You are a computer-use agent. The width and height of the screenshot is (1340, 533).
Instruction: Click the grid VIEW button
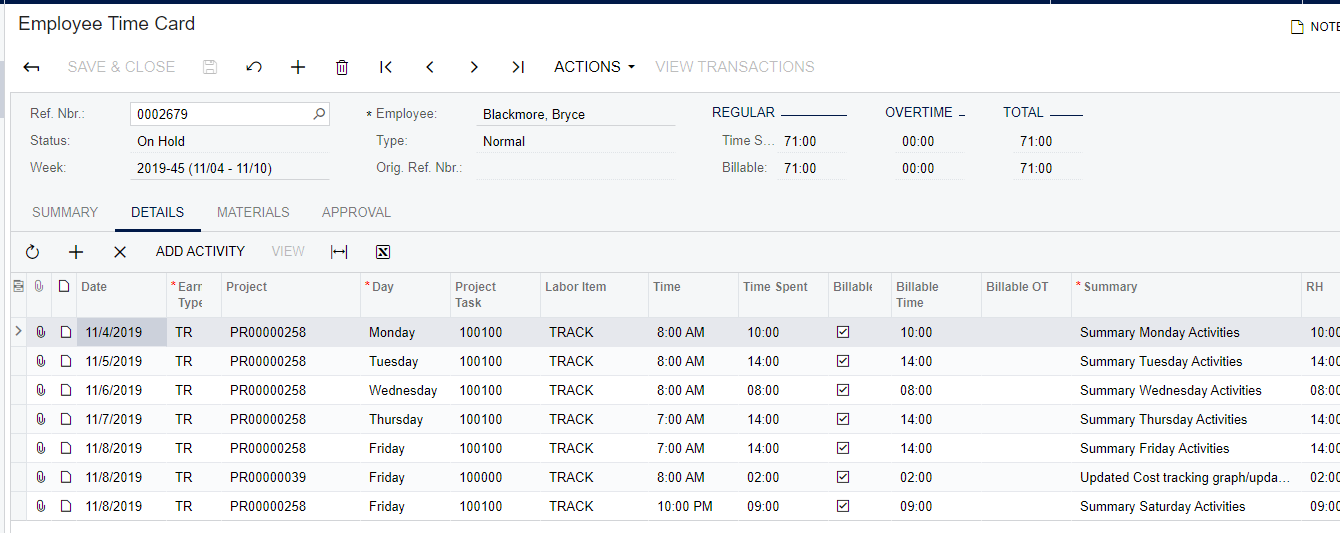[x=288, y=252]
